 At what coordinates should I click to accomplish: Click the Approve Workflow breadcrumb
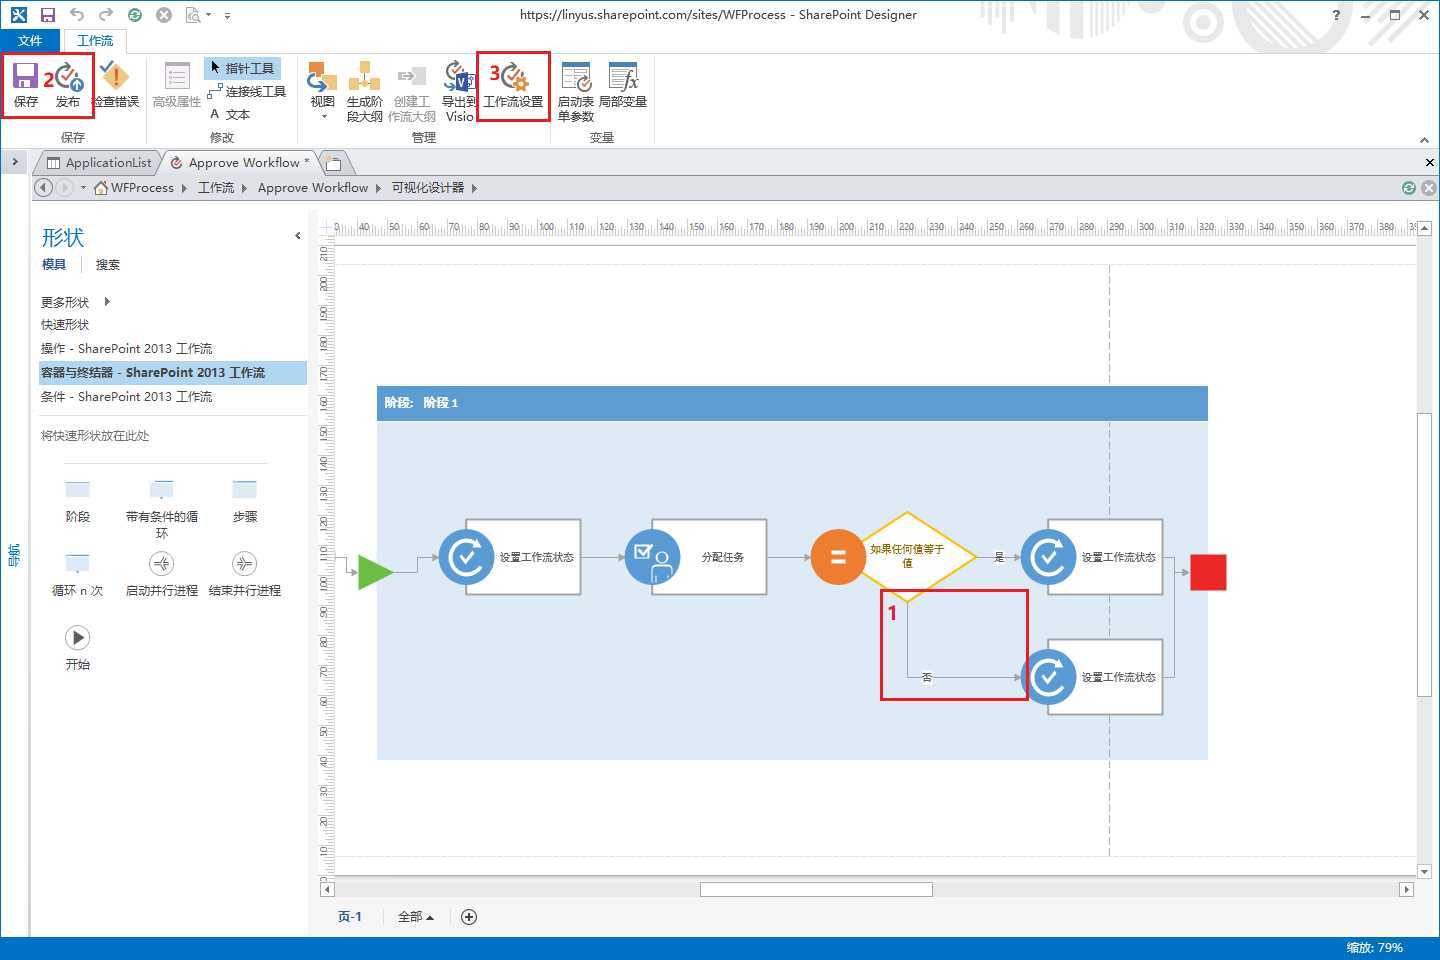(313, 188)
